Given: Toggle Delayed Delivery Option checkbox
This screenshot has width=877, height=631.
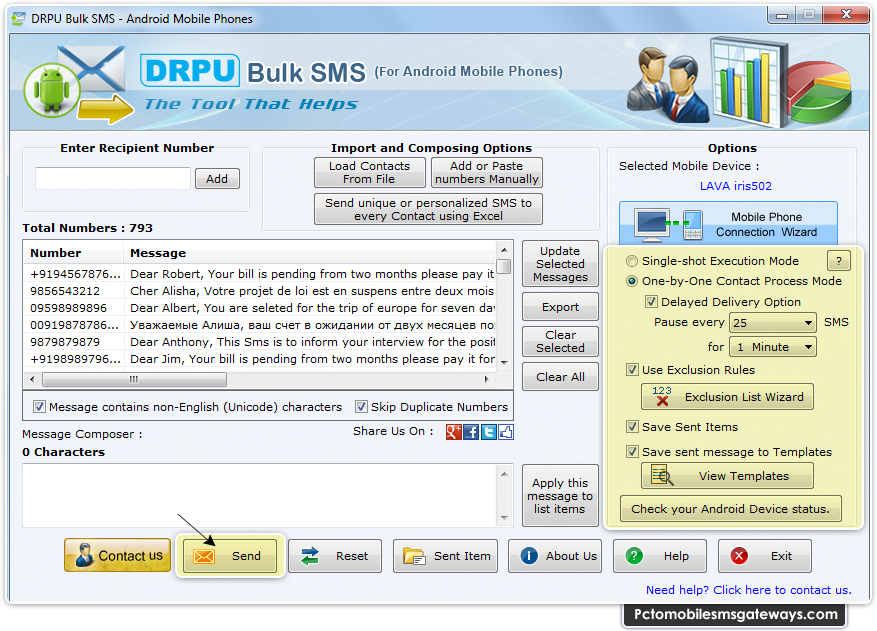Looking at the screenshot, I should tap(651, 302).
